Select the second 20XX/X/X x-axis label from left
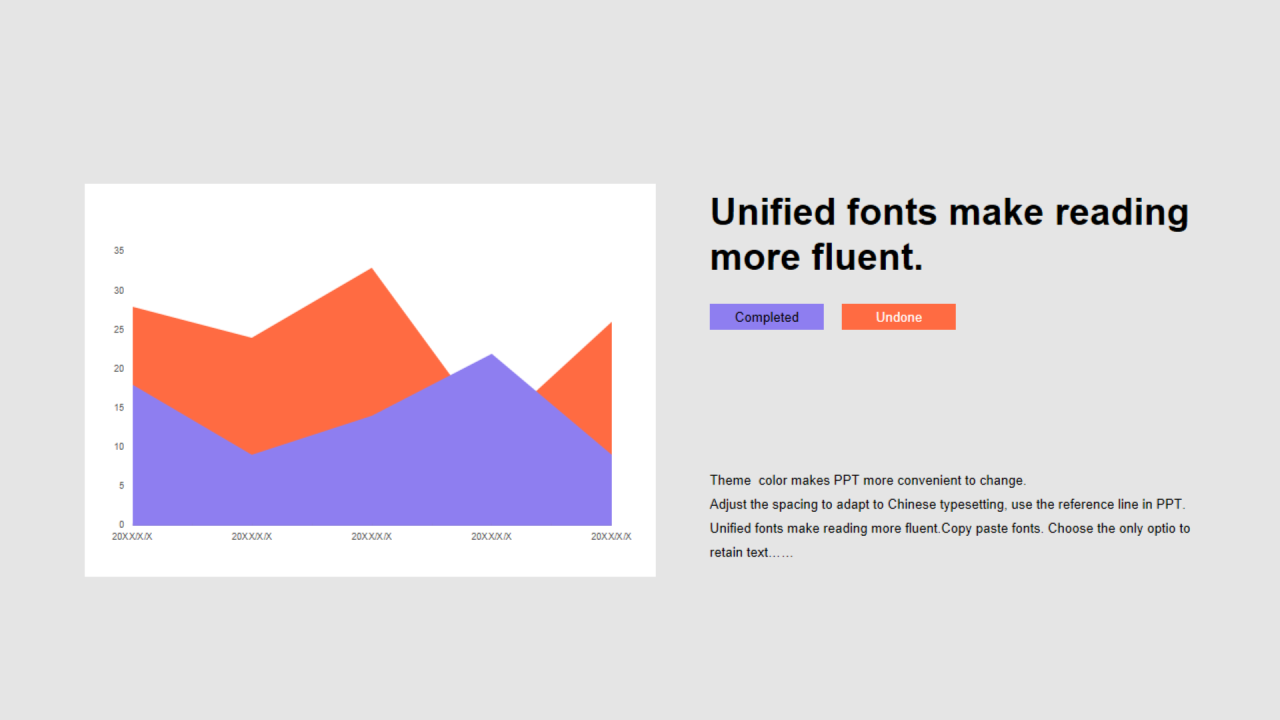The width and height of the screenshot is (1280, 720). coord(252,537)
